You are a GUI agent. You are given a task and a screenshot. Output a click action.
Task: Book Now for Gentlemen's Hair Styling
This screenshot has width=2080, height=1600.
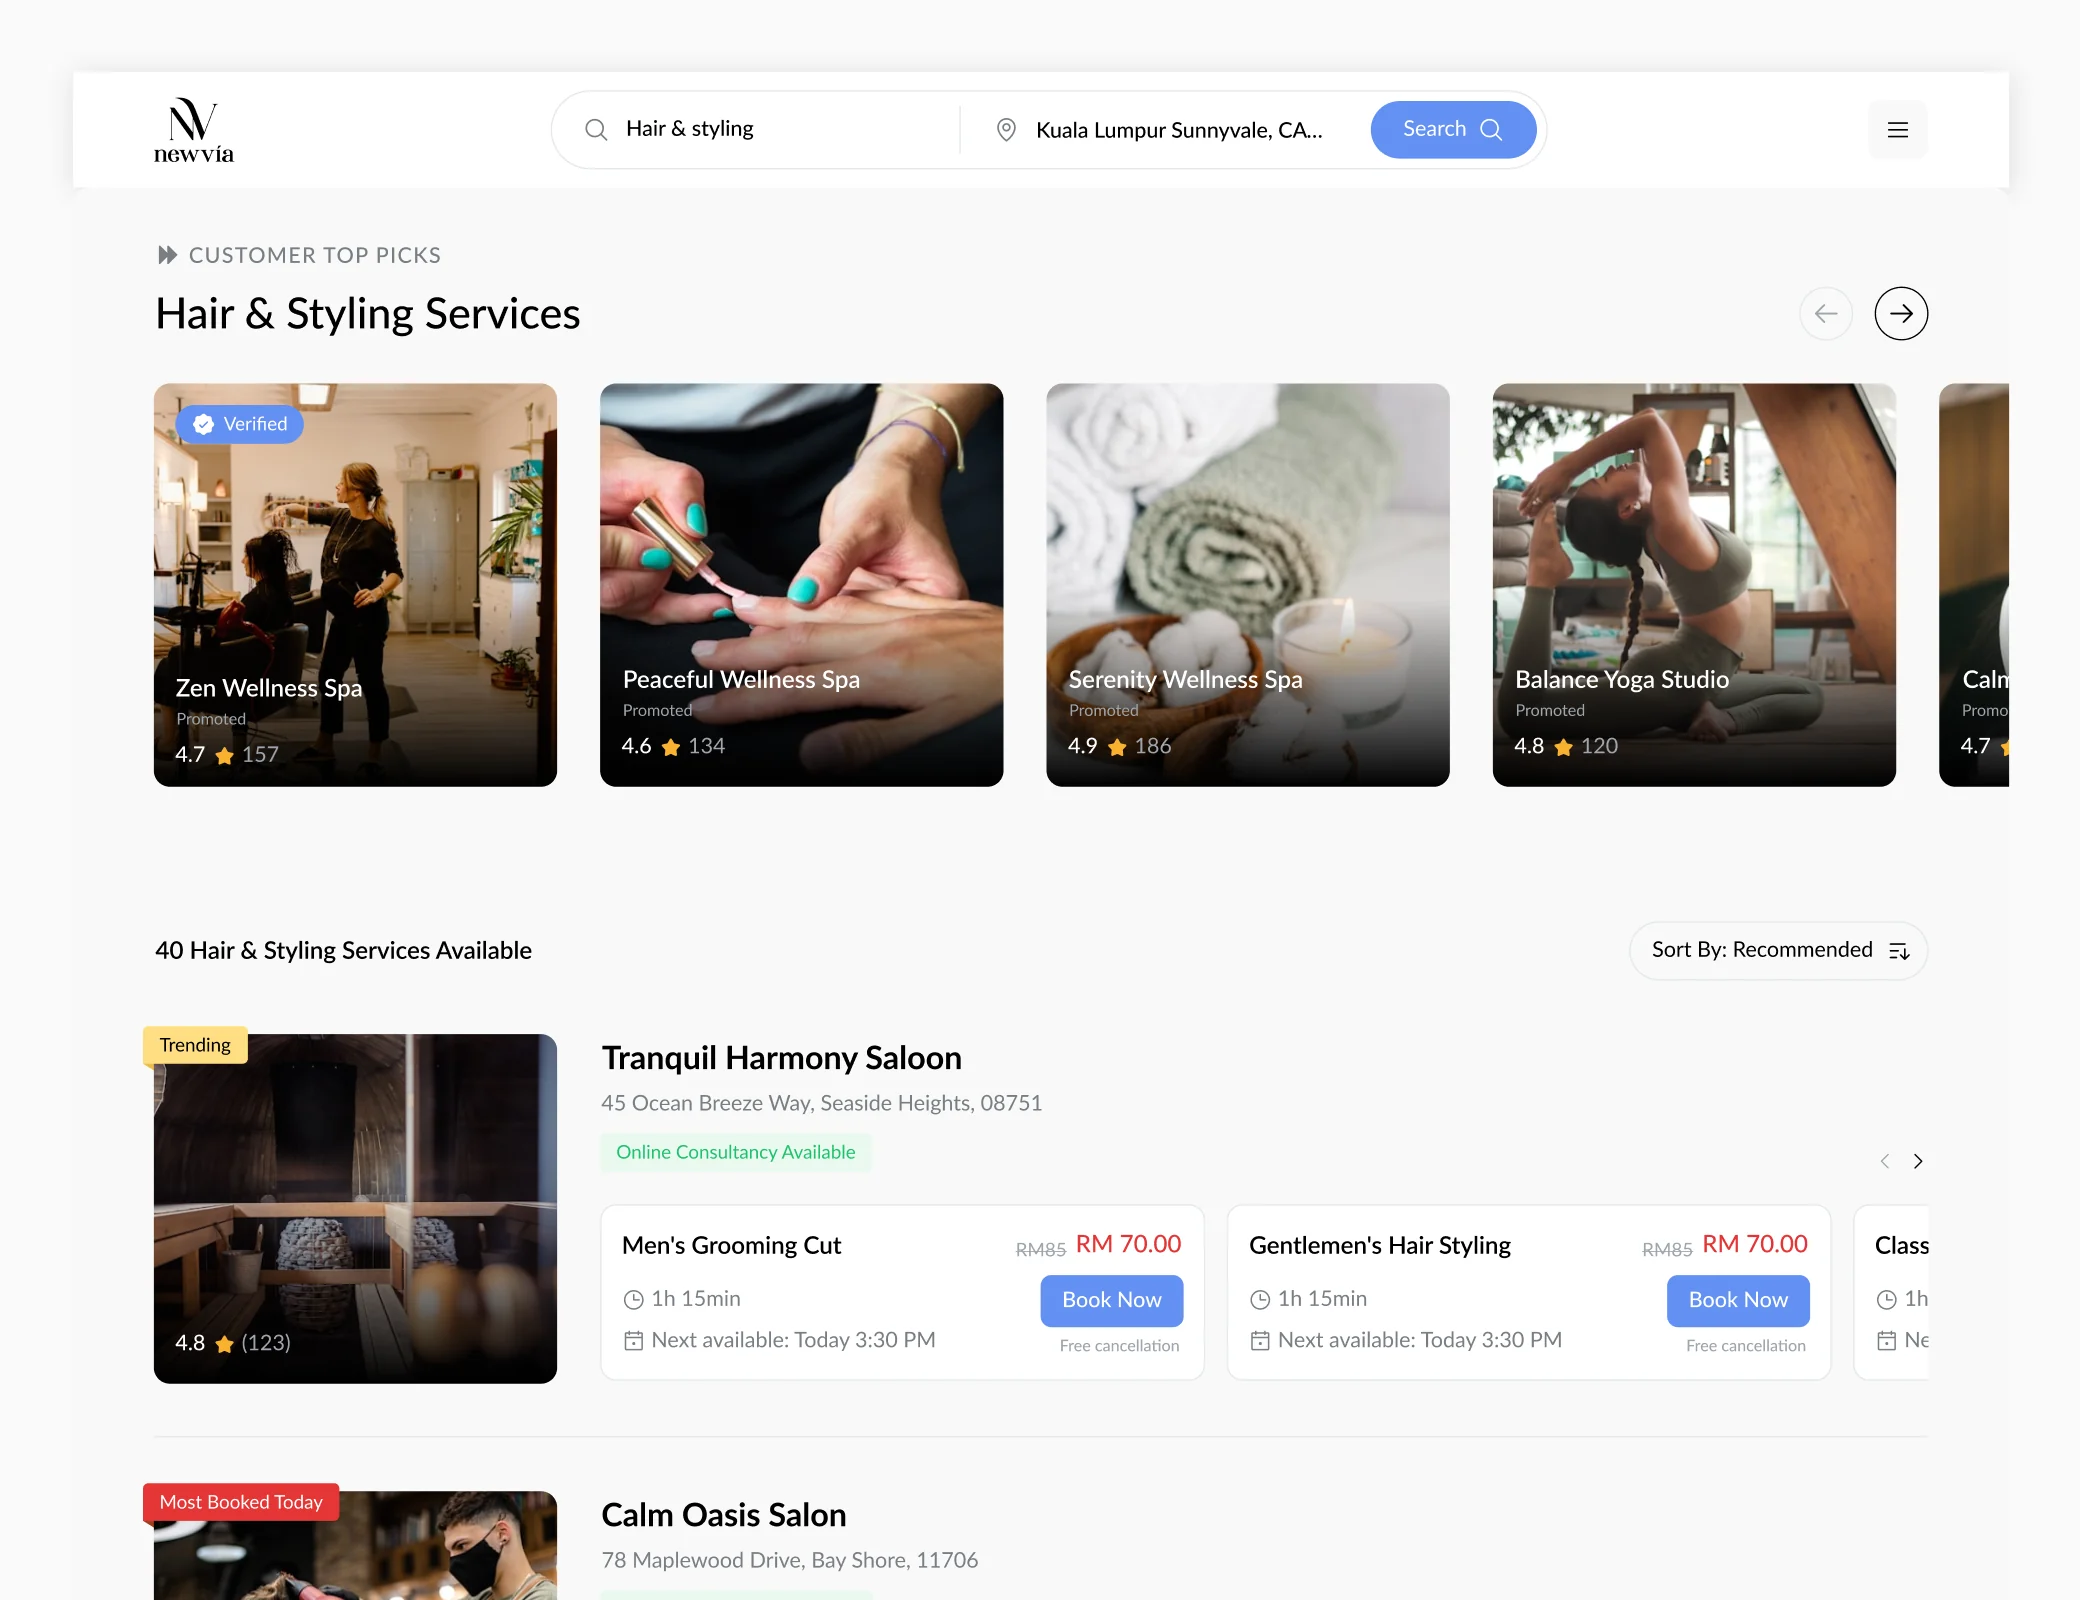1738,1300
